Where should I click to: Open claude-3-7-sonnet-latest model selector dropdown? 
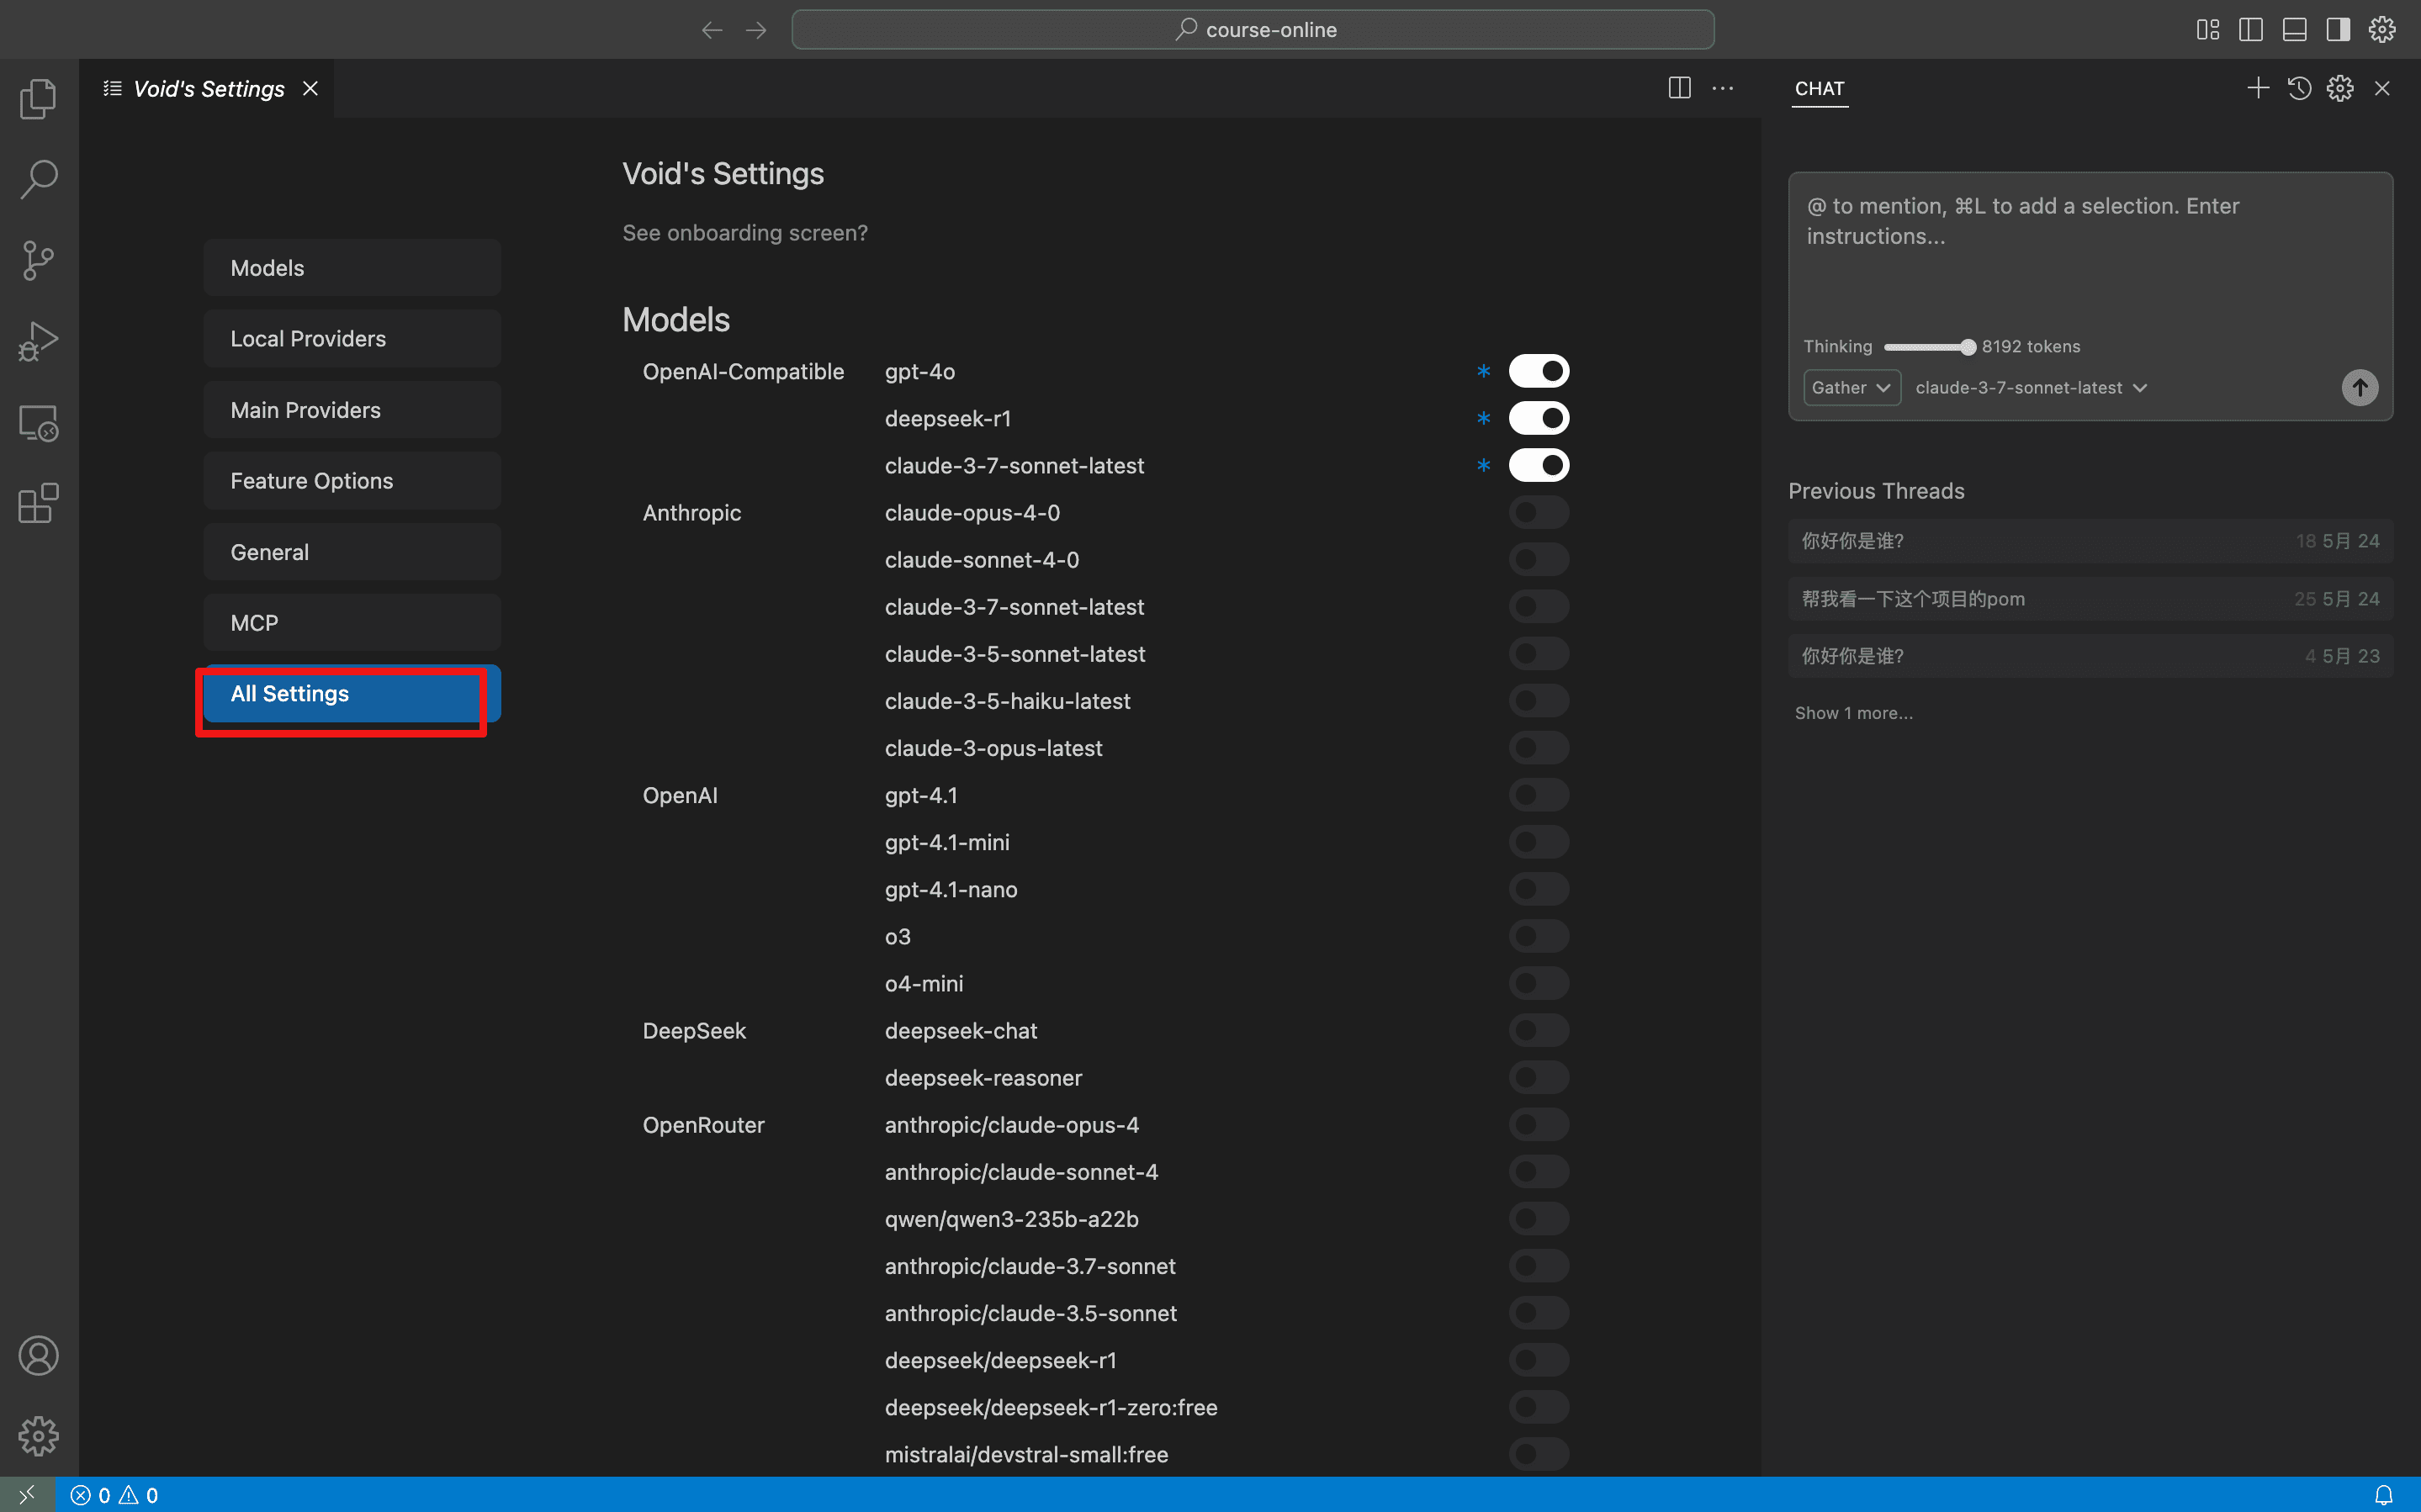pos(2031,387)
